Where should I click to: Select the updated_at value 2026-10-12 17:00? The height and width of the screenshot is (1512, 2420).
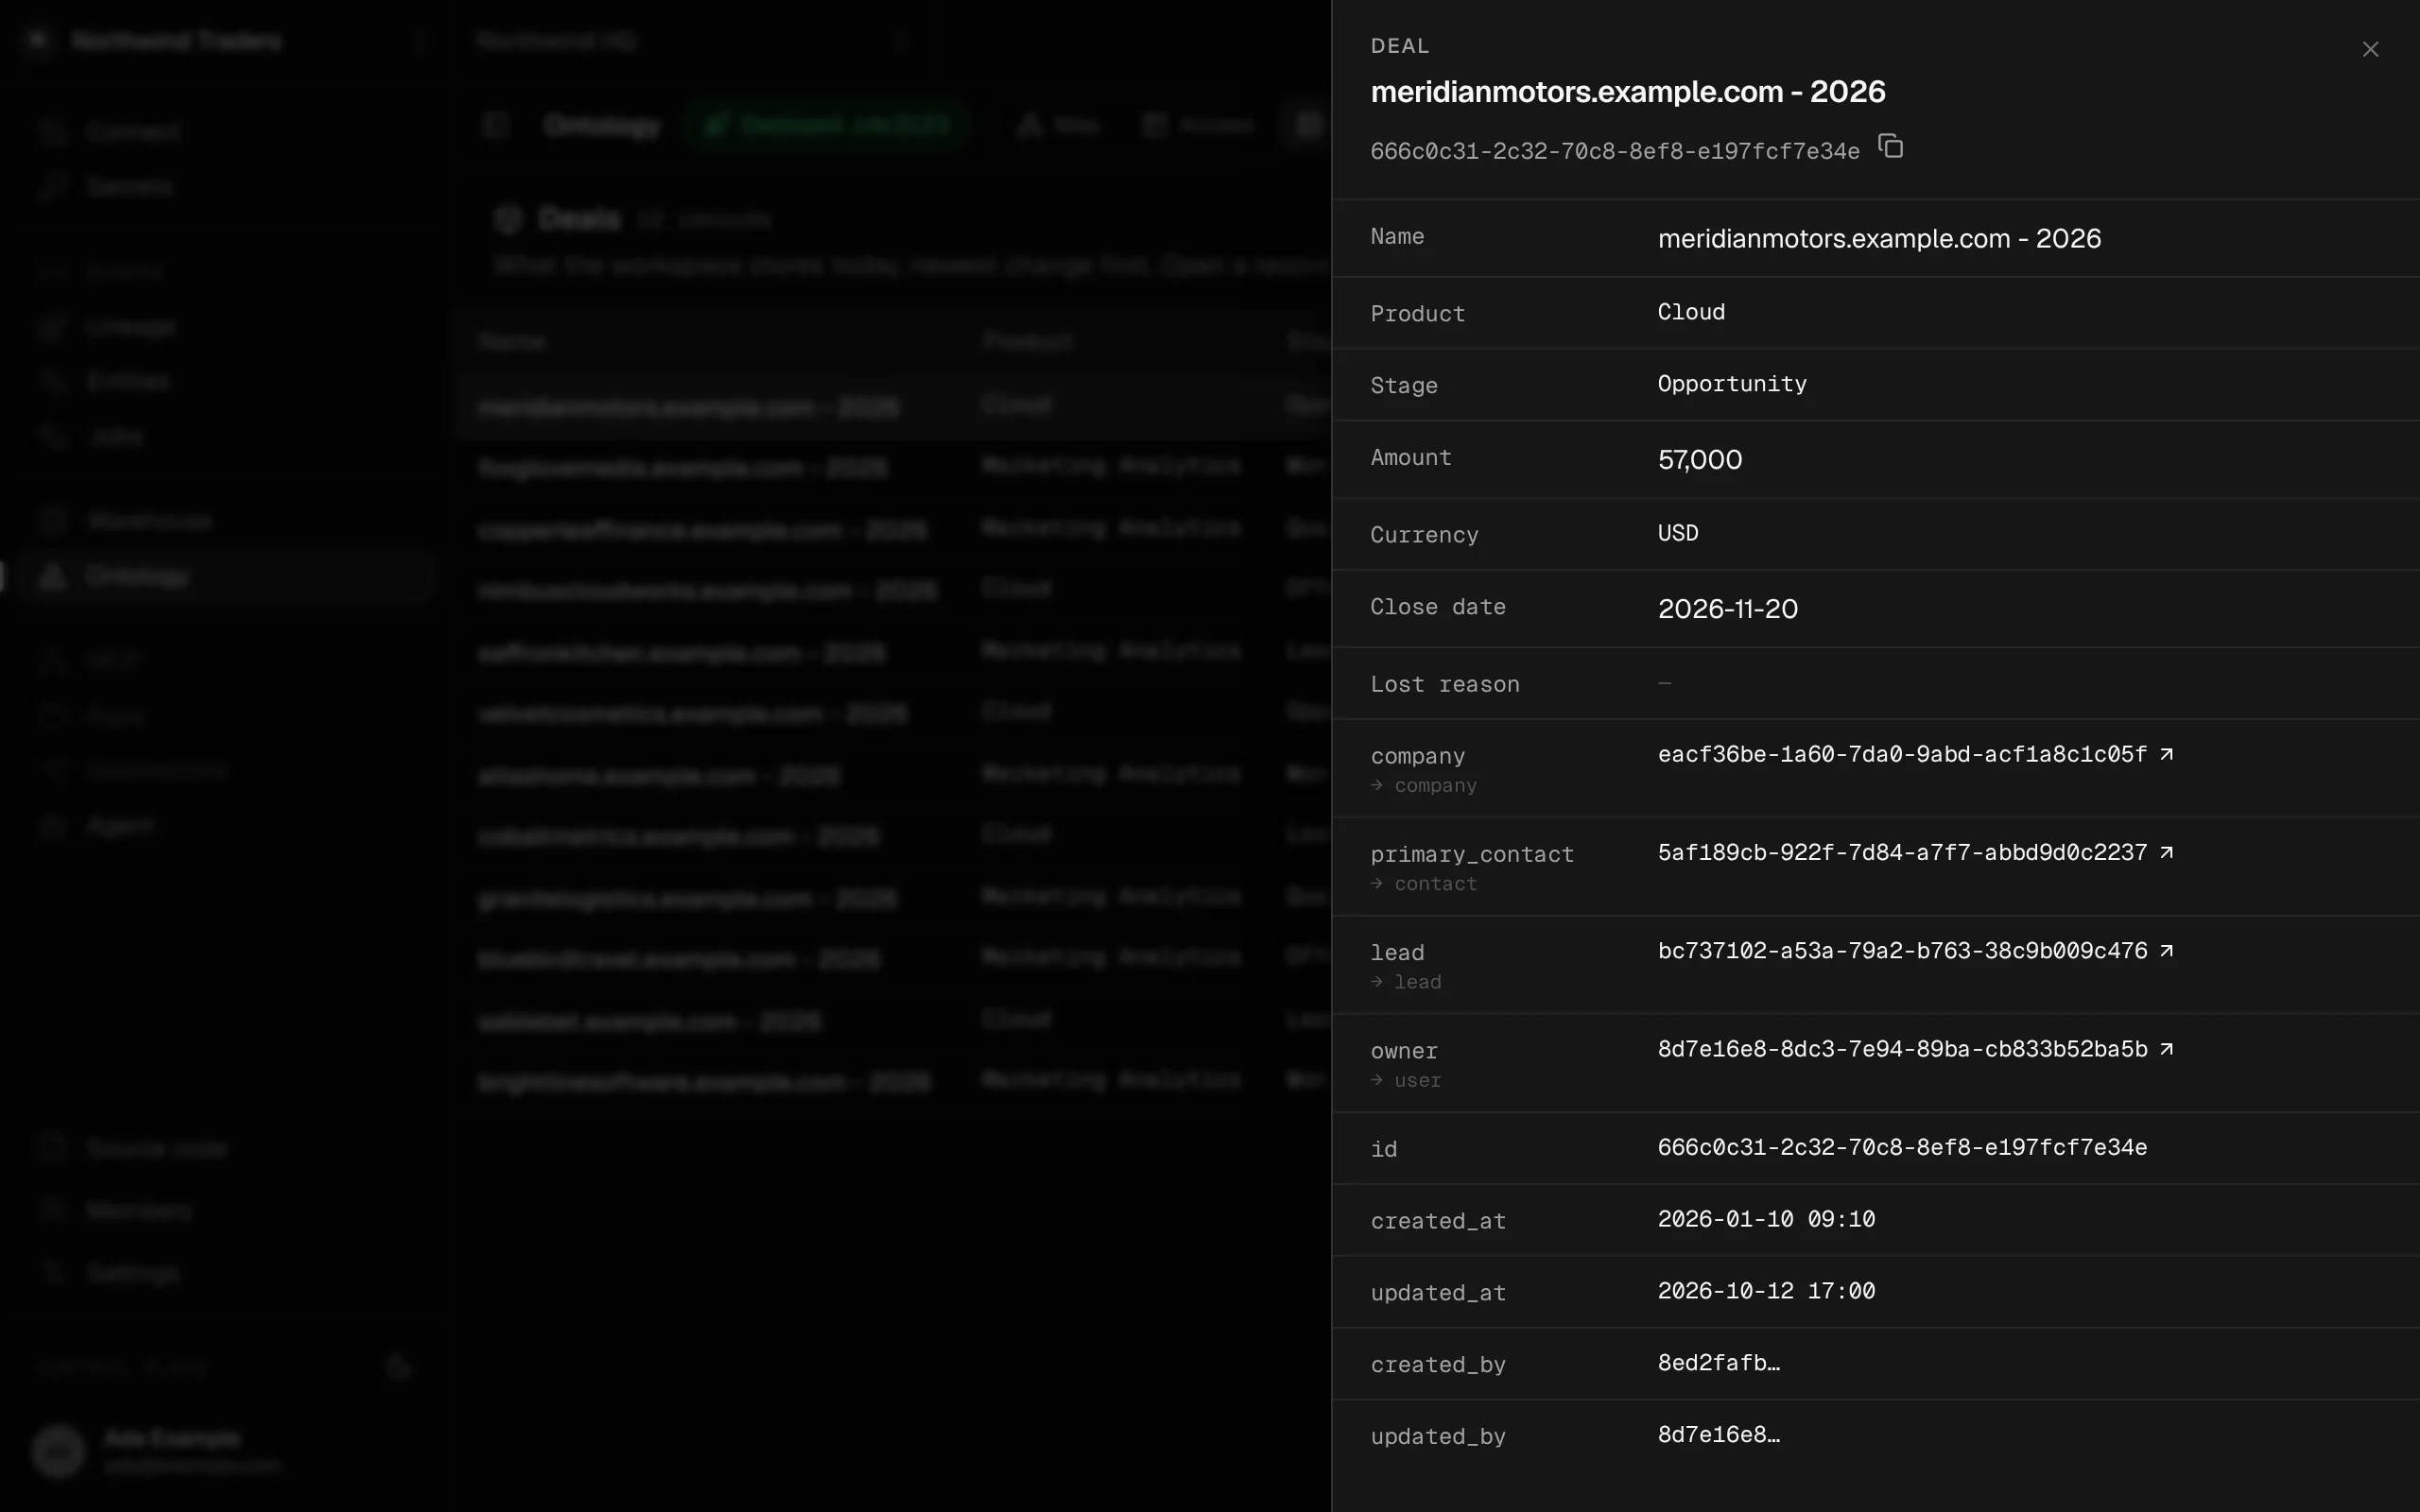(x=1766, y=1292)
